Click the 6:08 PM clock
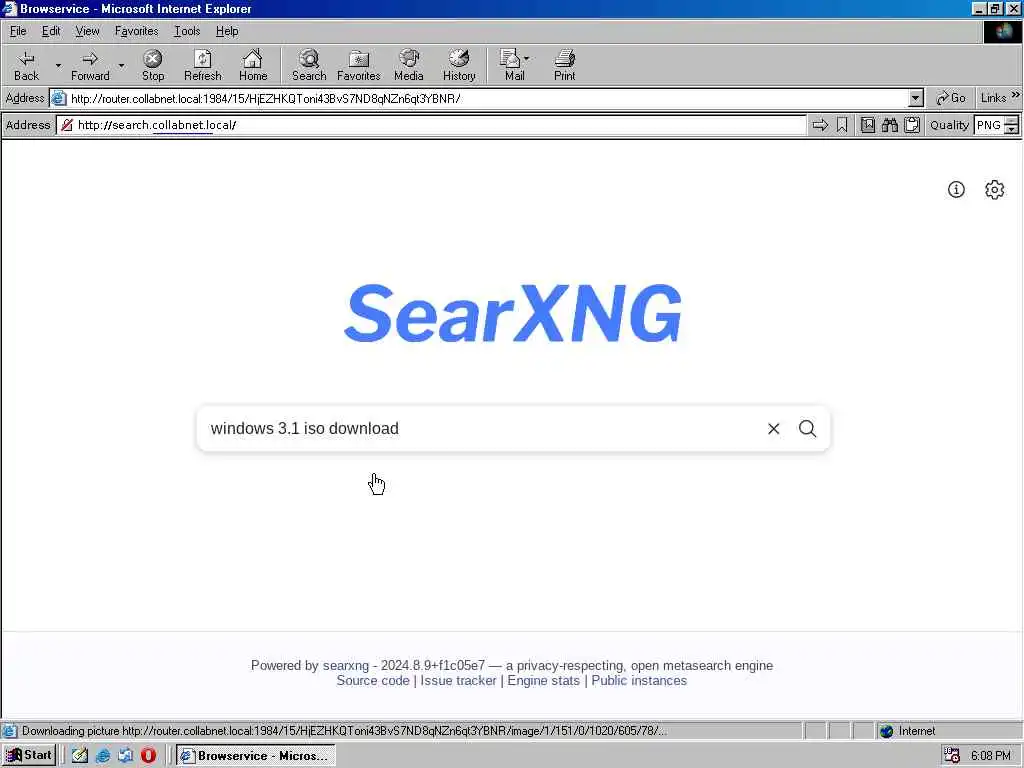The image size is (1024, 768). coord(991,756)
